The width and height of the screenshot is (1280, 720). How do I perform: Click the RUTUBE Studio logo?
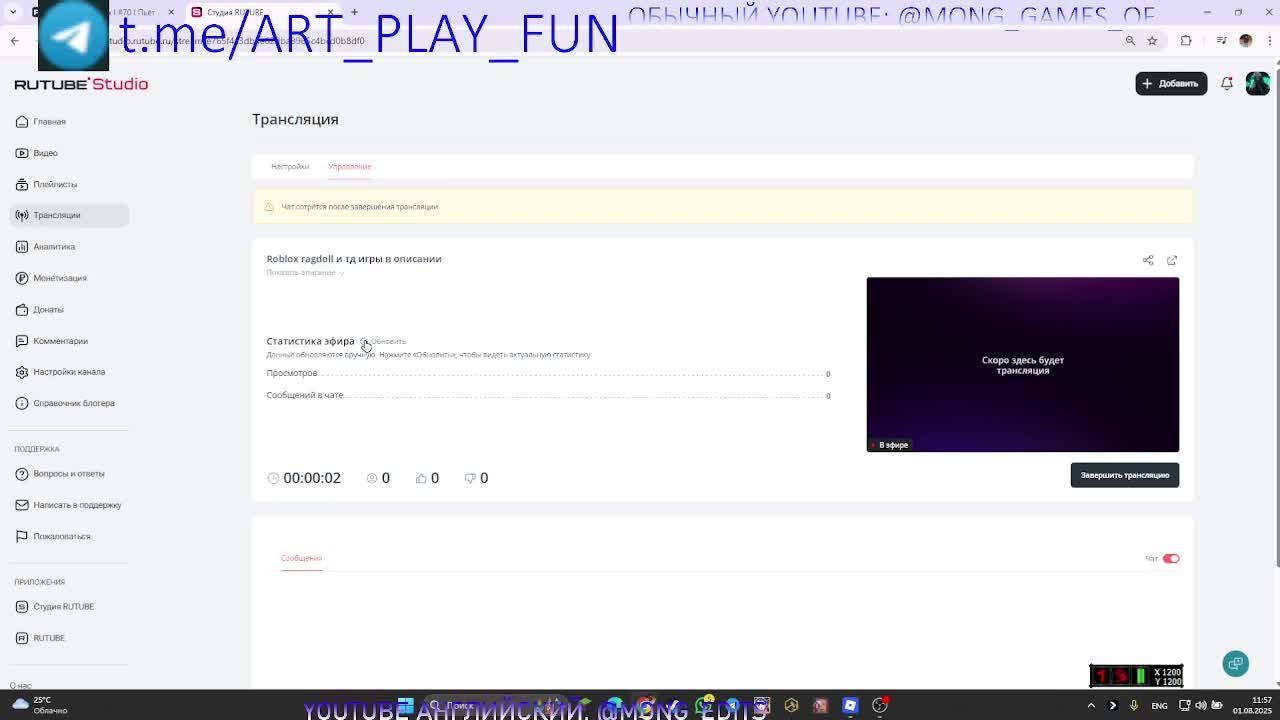(81, 84)
